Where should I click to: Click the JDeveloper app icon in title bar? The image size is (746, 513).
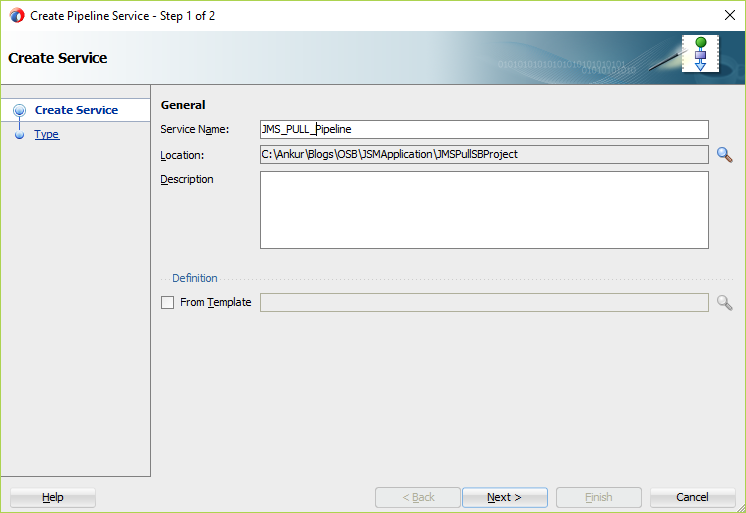pyautogui.click(x=17, y=16)
